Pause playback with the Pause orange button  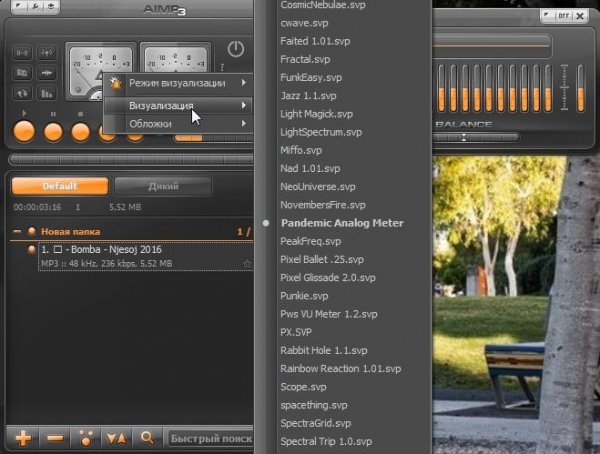pos(53,132)
